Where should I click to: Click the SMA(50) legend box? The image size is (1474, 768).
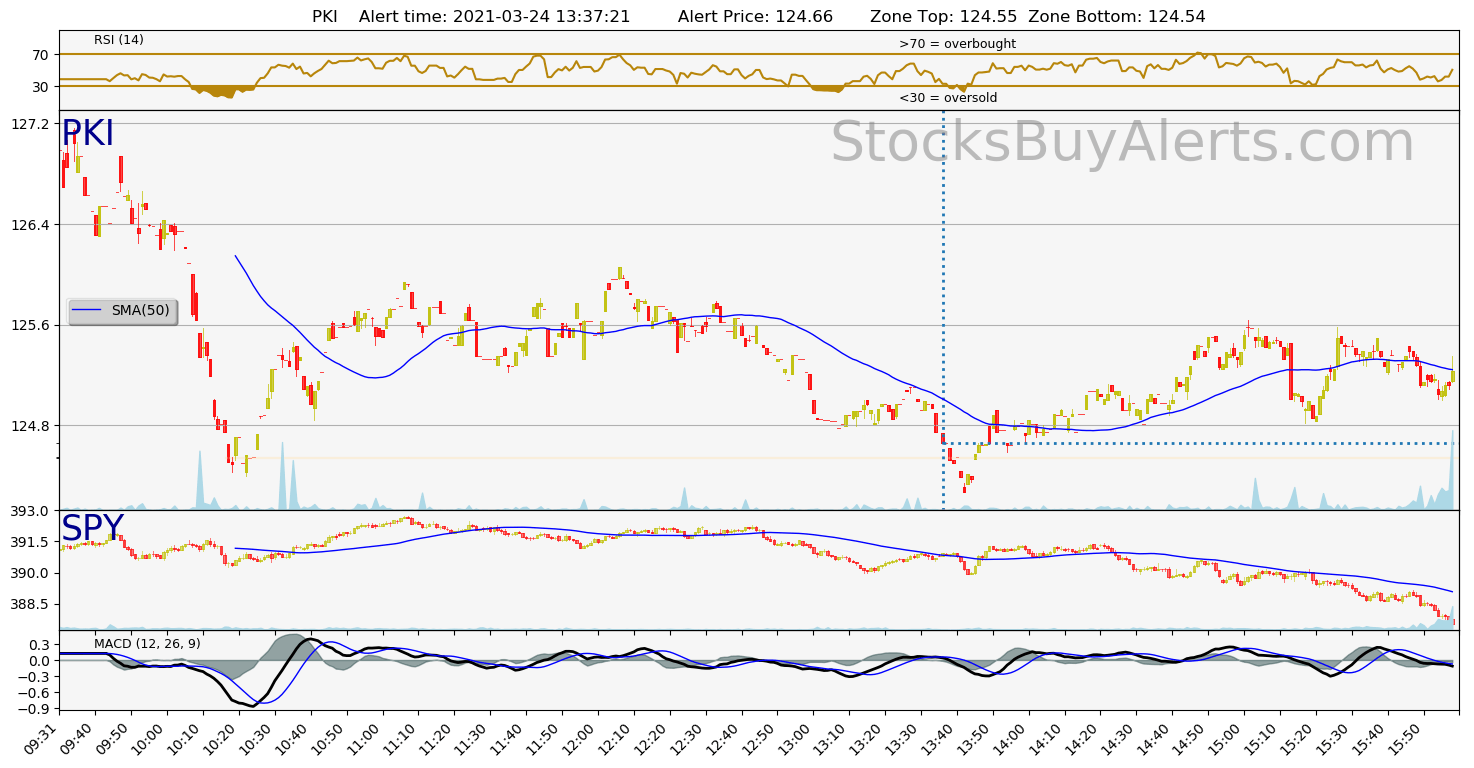coord(122,311)
